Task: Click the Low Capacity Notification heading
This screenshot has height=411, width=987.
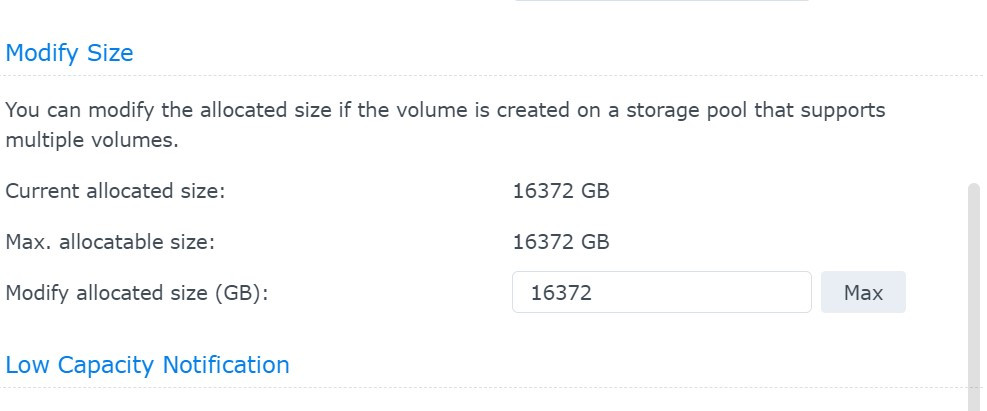Action: click(x=147, y=365)
